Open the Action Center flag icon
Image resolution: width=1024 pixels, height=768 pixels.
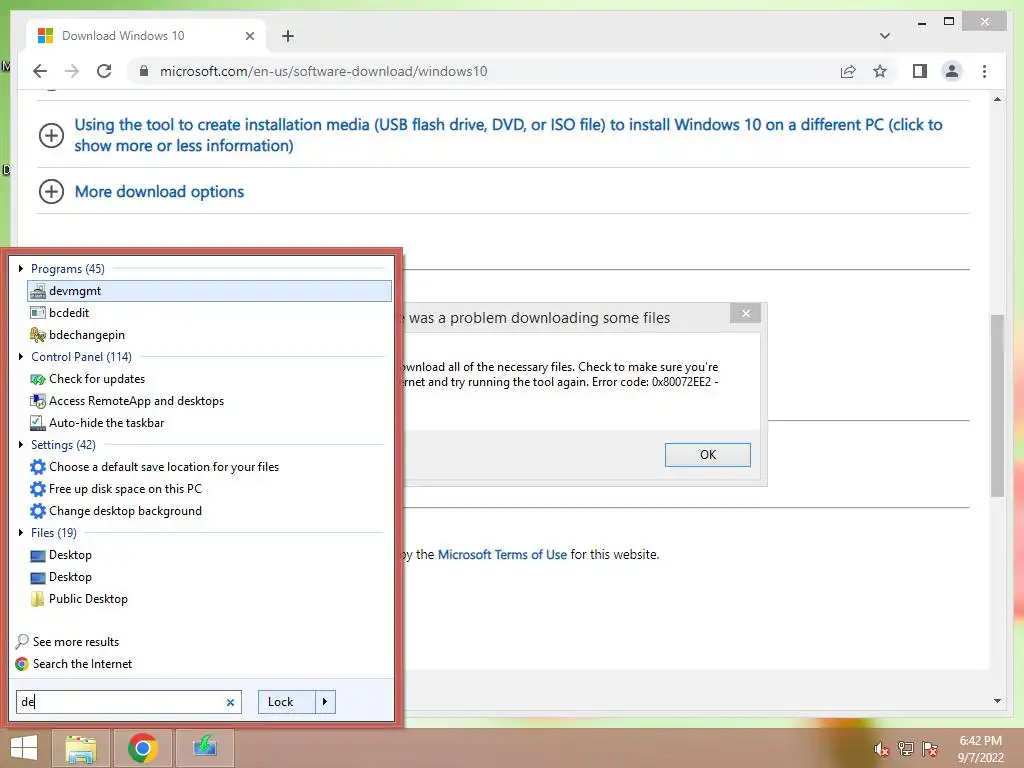click(930, 749)
